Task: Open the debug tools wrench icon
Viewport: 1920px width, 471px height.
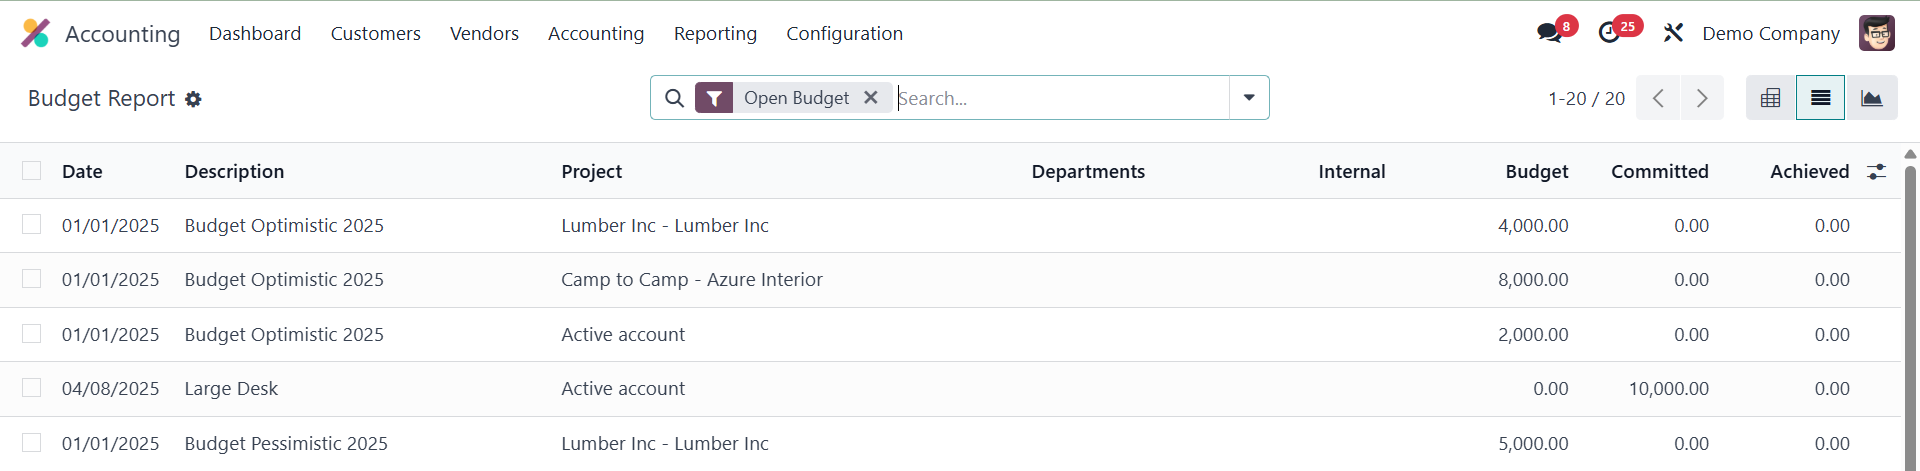Action: pyautogui.click(x=1673, y=33)
